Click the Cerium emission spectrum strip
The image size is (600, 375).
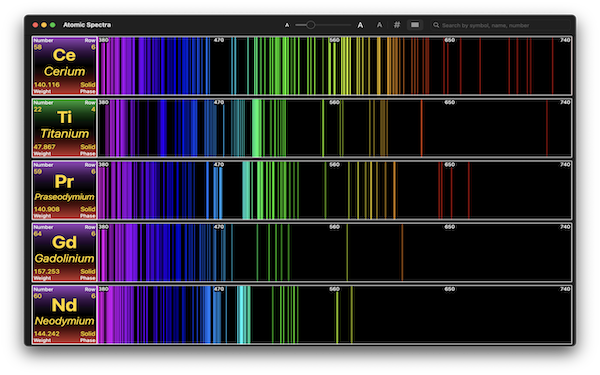[x=335, y=66]
